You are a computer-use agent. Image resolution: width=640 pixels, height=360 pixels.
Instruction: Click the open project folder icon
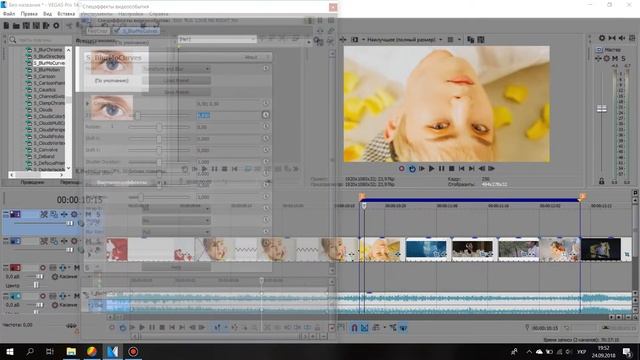point(16,26)
